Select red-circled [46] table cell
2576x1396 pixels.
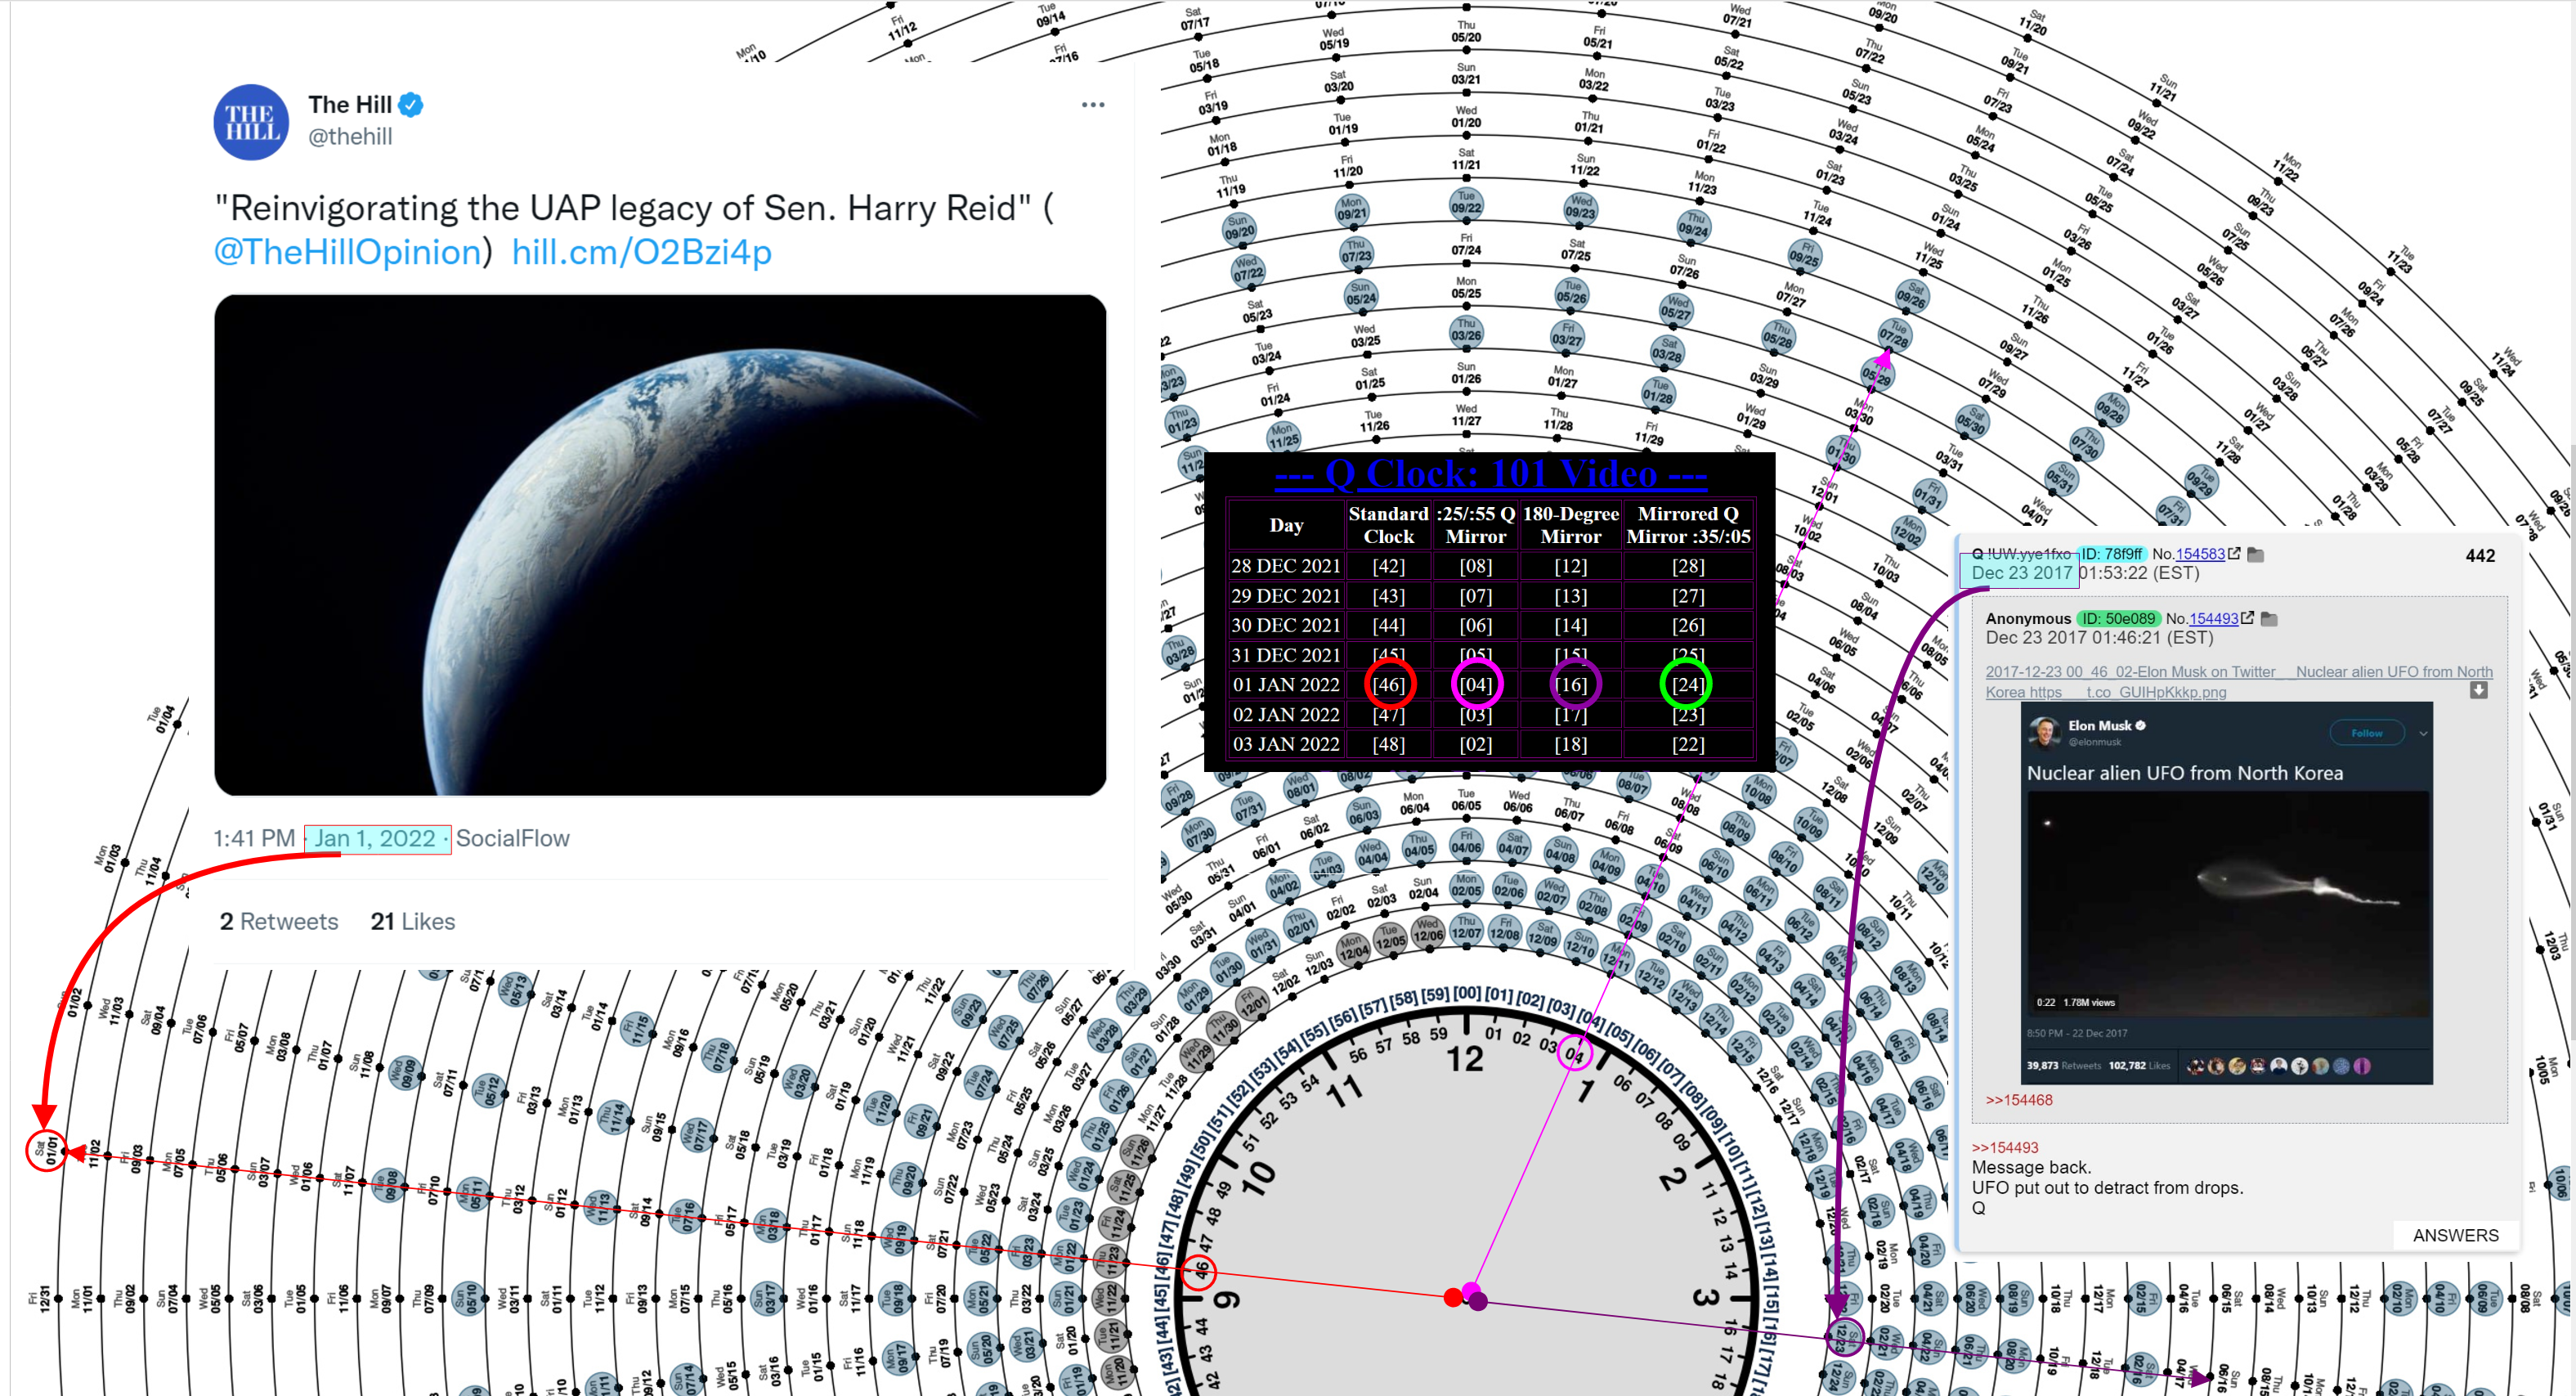tap(1388, 684)
